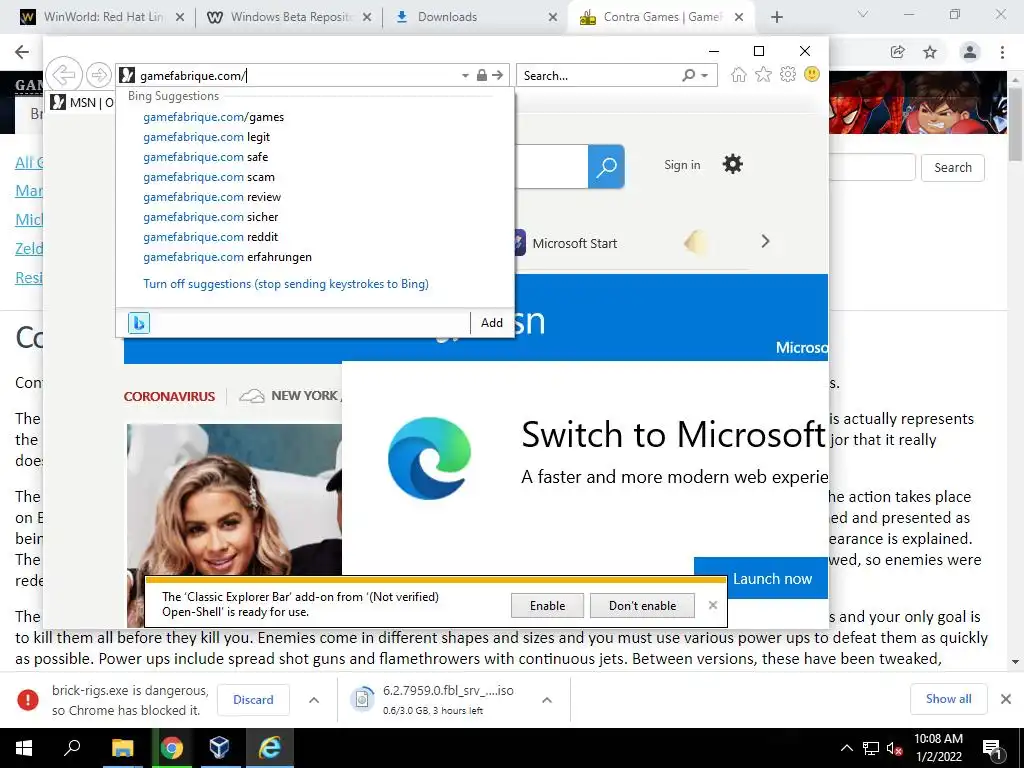Show hidden tray icons chevron
The height and width of the screenshot is (768, 1024).
(846, 748)
